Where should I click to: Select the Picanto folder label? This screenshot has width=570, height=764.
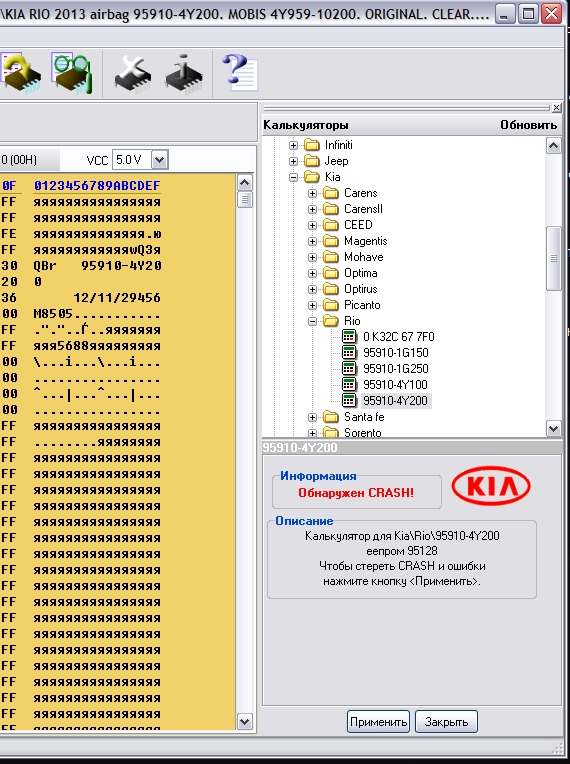pyautogui.click(x=362, y=305)
